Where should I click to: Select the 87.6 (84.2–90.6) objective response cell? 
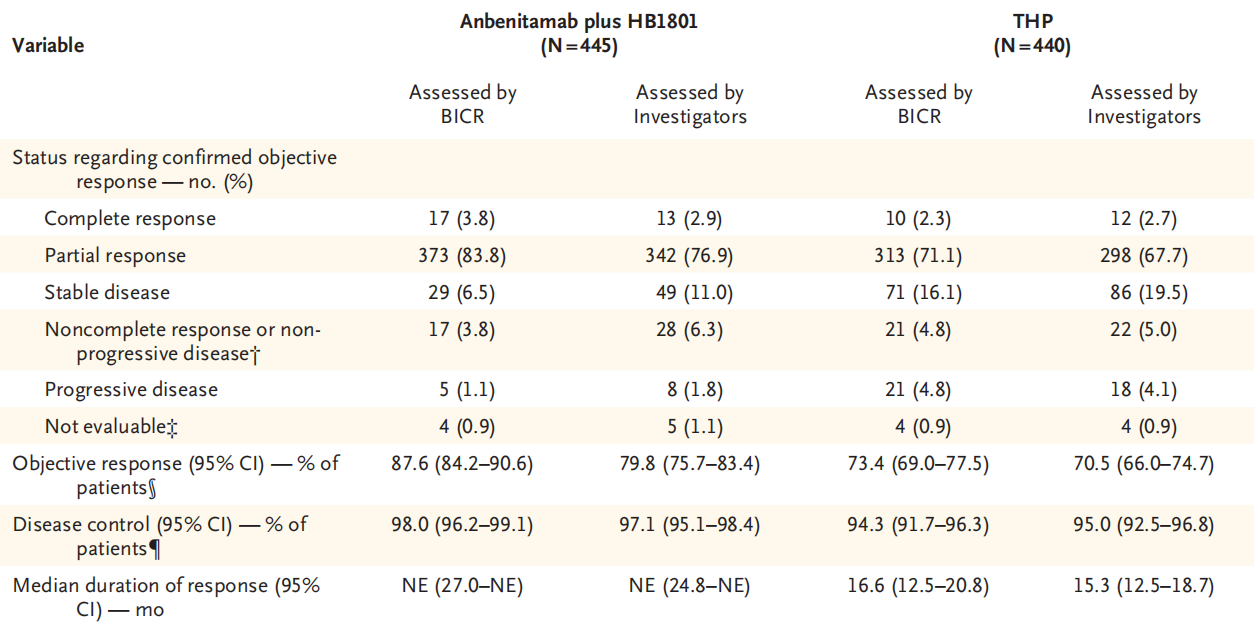pos(462,465)
